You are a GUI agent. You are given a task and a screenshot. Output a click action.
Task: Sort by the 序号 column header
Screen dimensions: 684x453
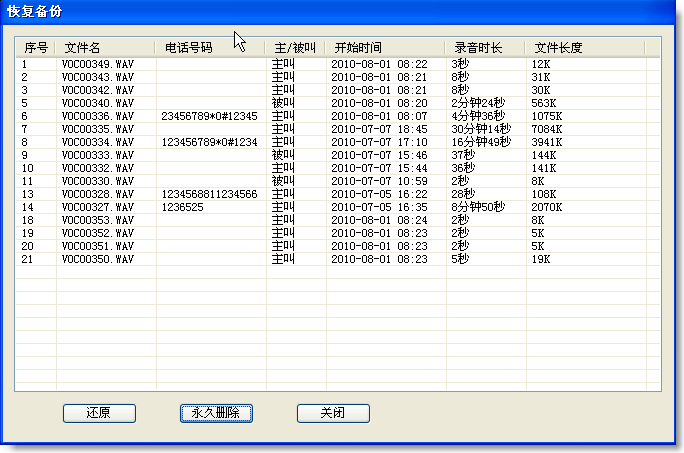coord(36,48)
